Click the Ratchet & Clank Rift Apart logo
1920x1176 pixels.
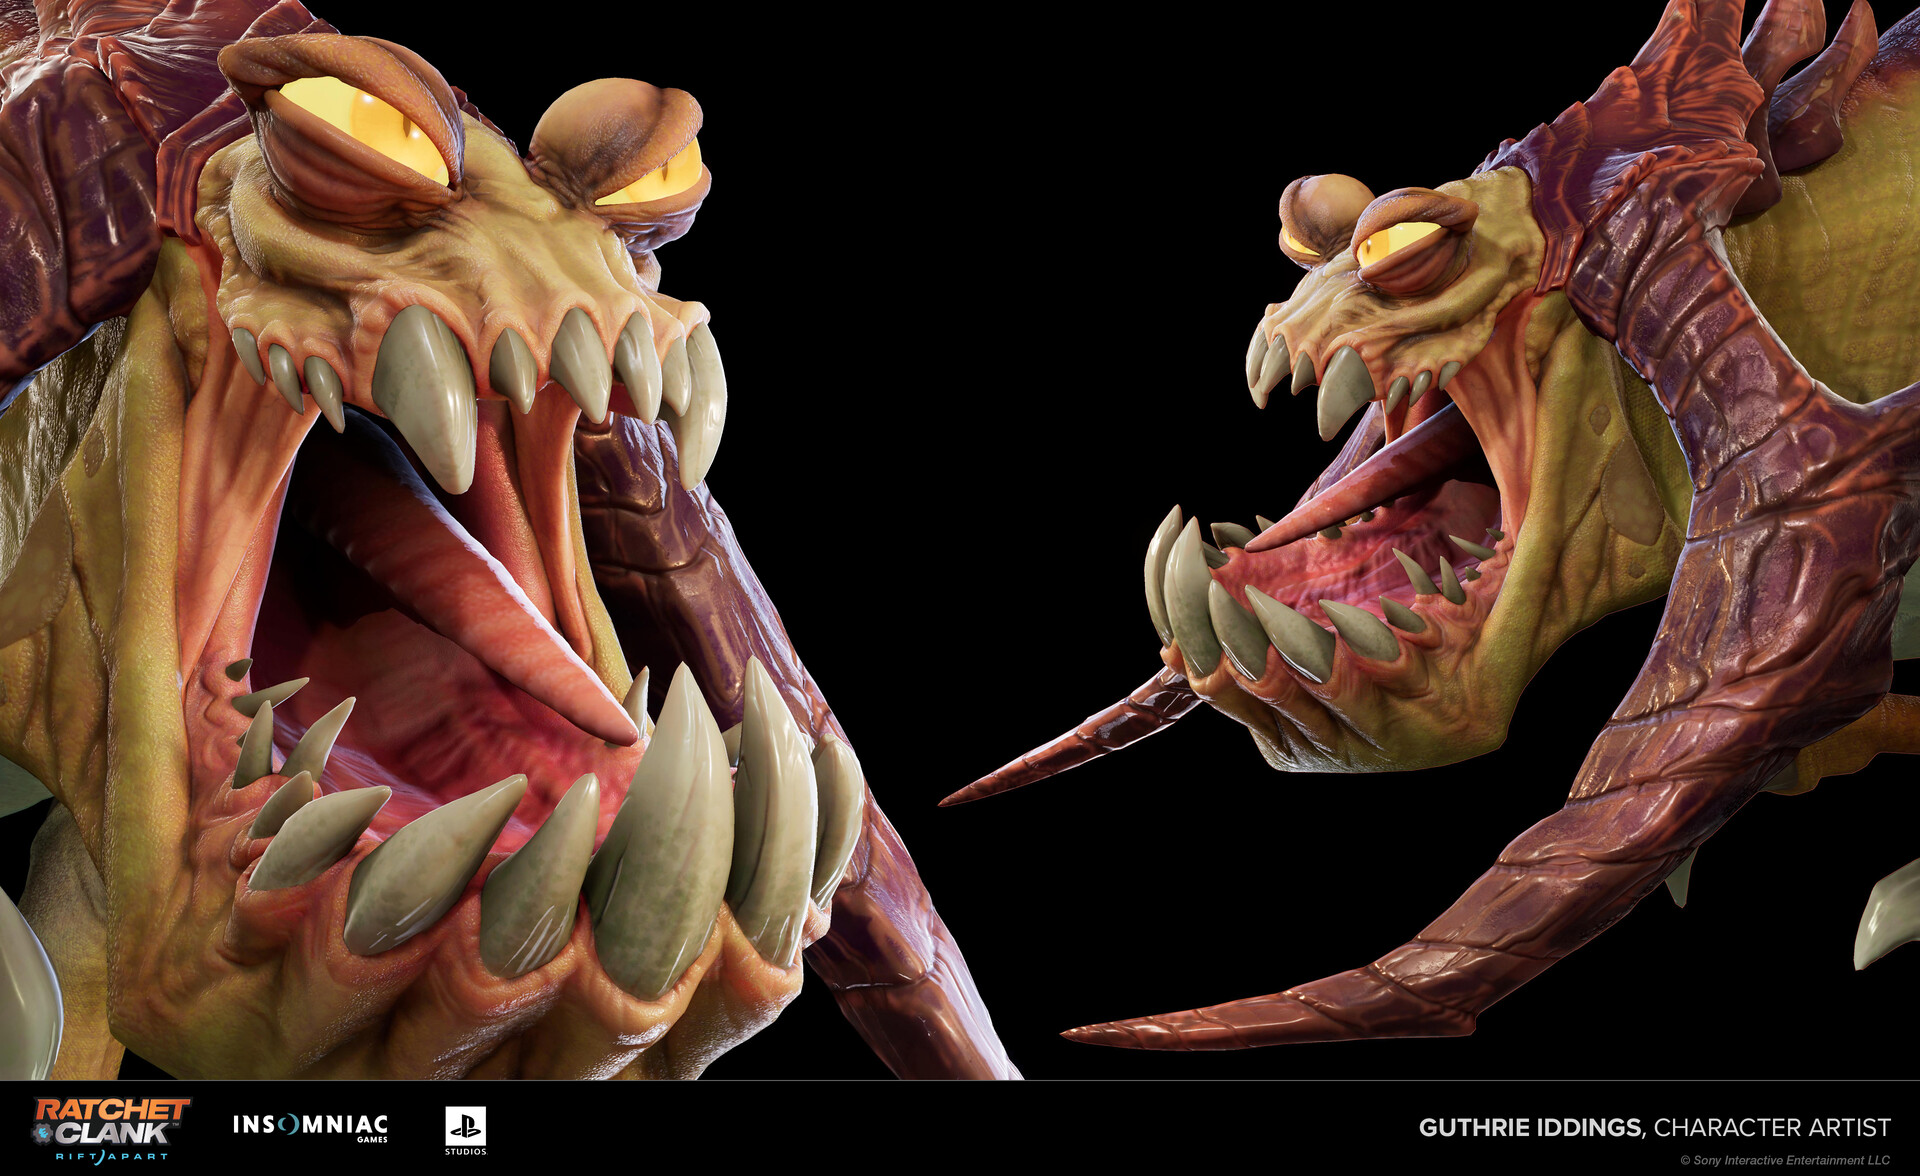(110, 1129)
